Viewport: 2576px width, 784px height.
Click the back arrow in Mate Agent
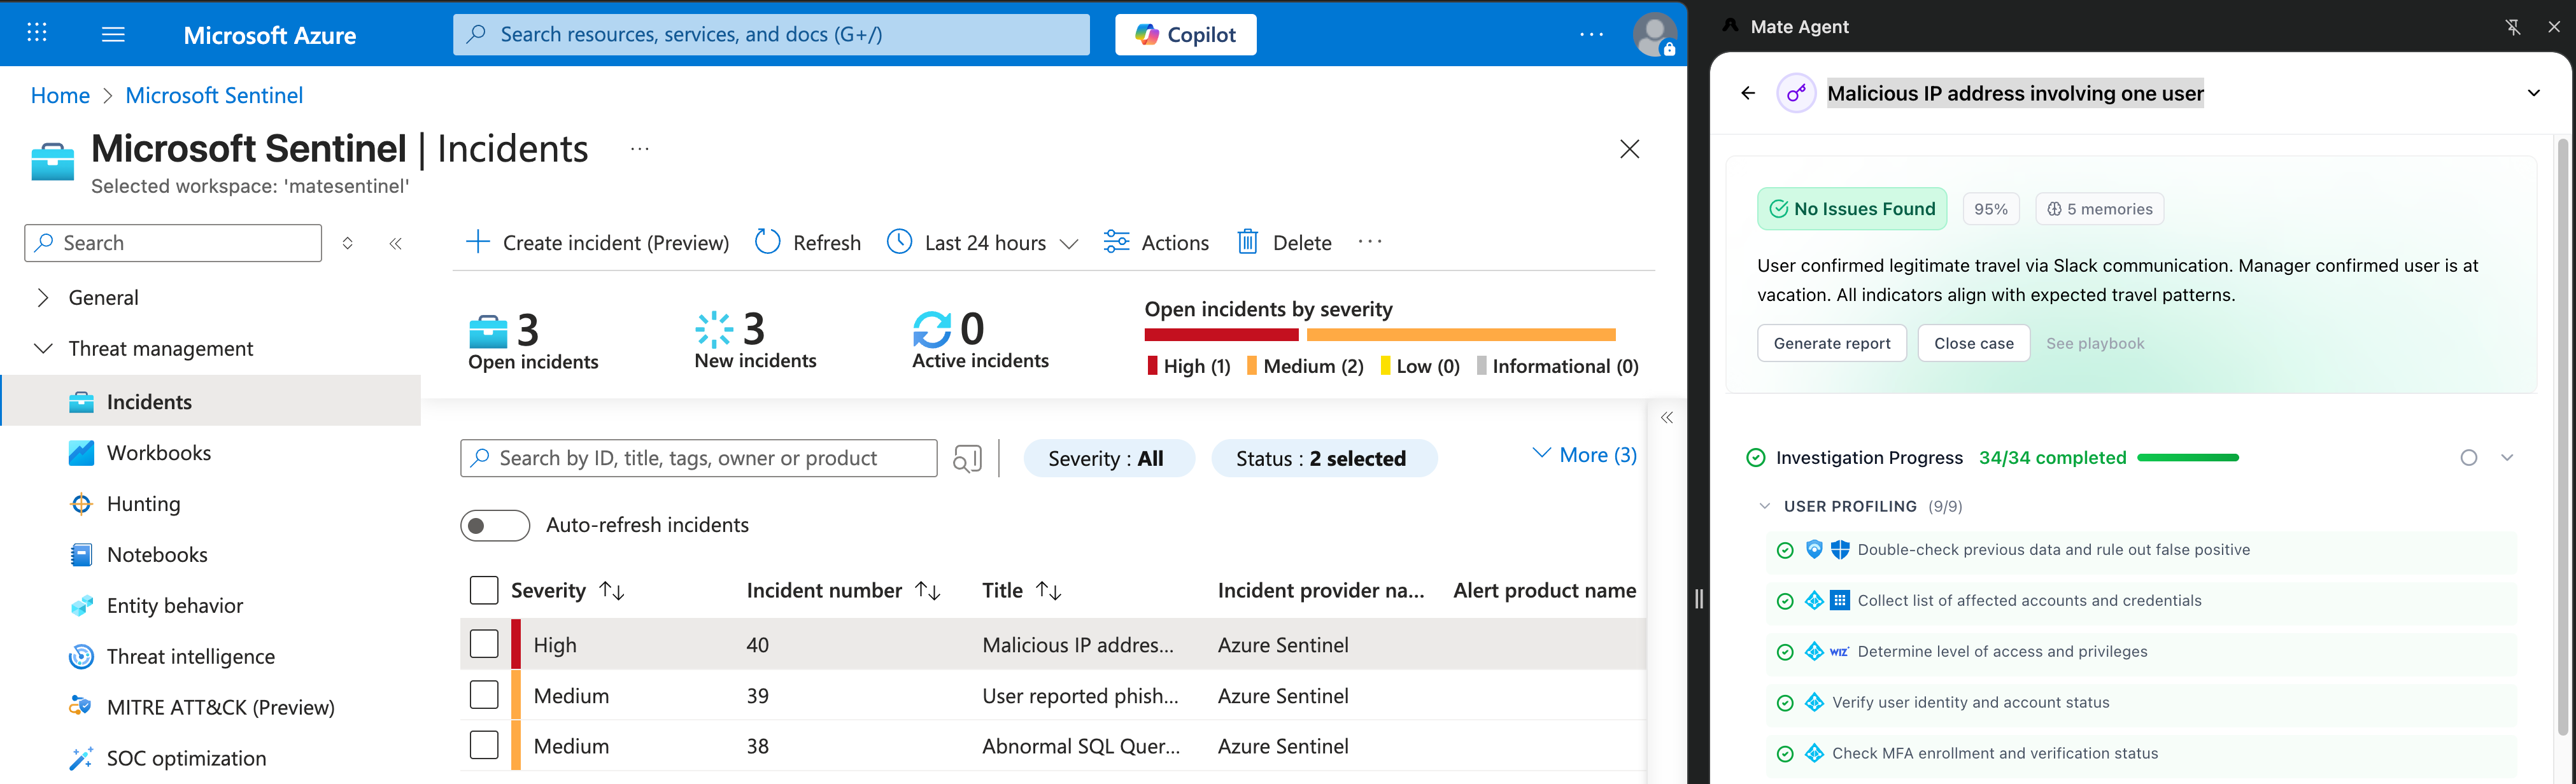1747,93
